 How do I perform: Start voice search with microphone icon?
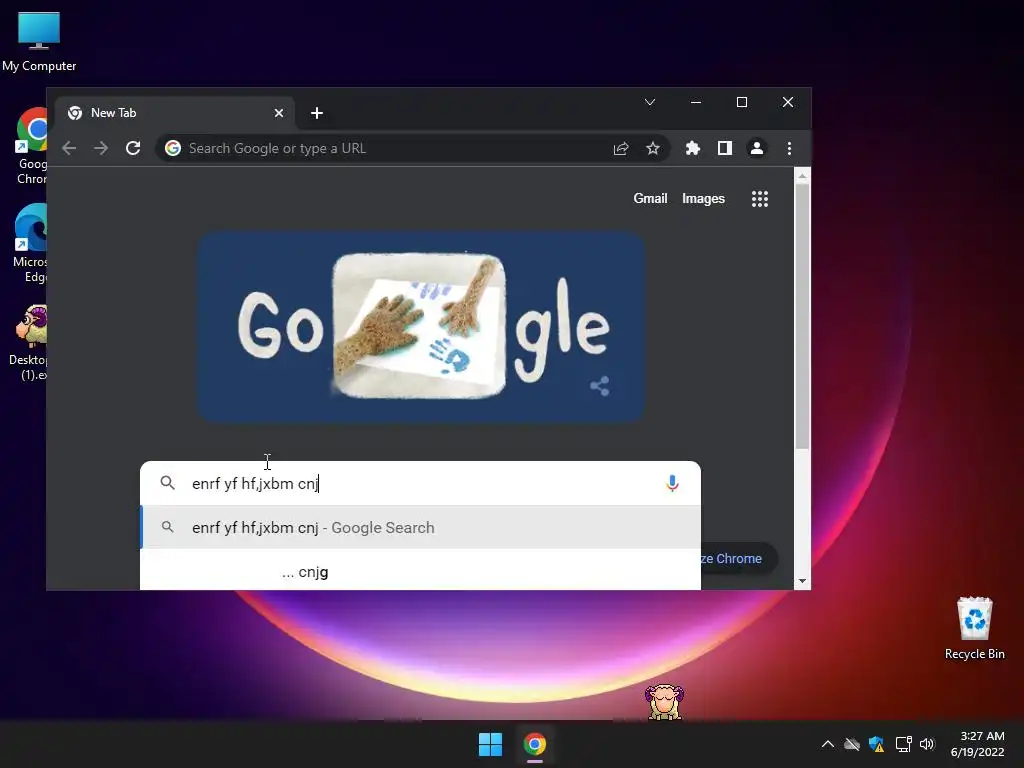tap(672, 483)
